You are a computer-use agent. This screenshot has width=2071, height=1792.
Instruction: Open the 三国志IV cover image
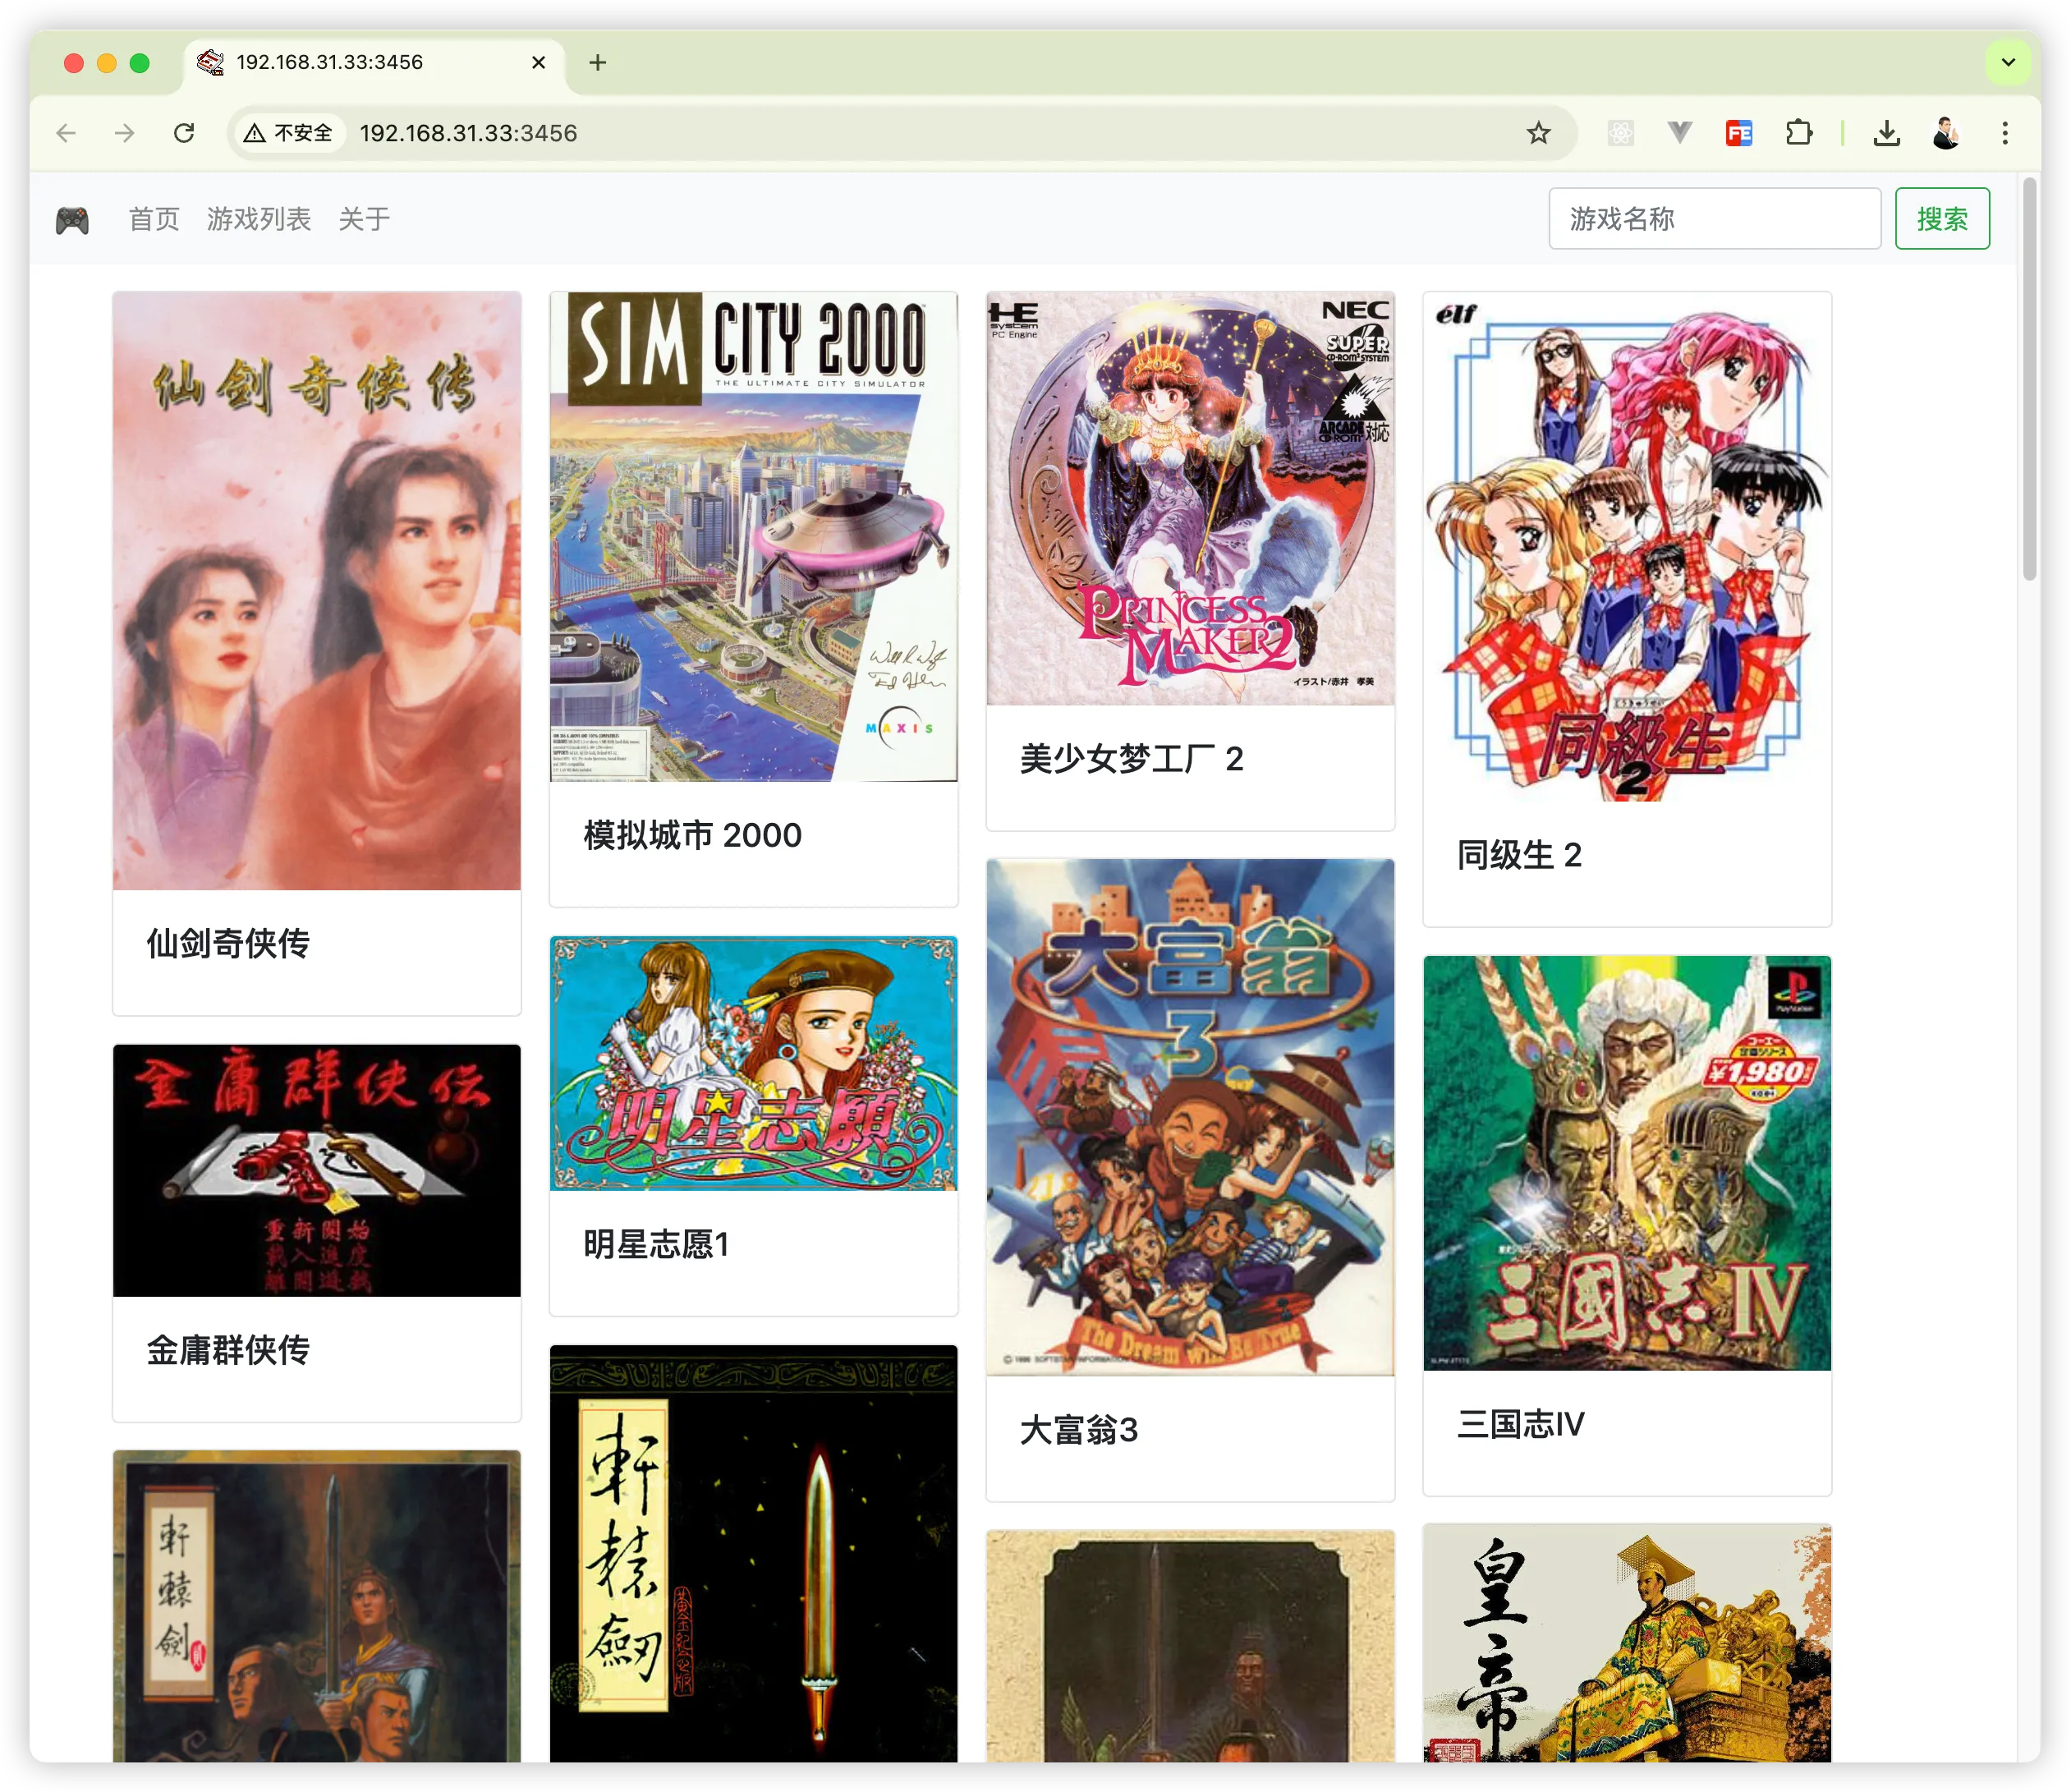point(1627,1163)
